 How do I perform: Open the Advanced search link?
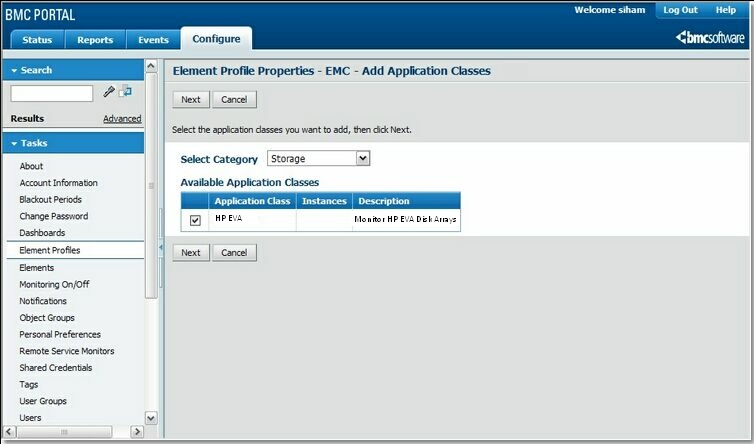click(122, 119)
